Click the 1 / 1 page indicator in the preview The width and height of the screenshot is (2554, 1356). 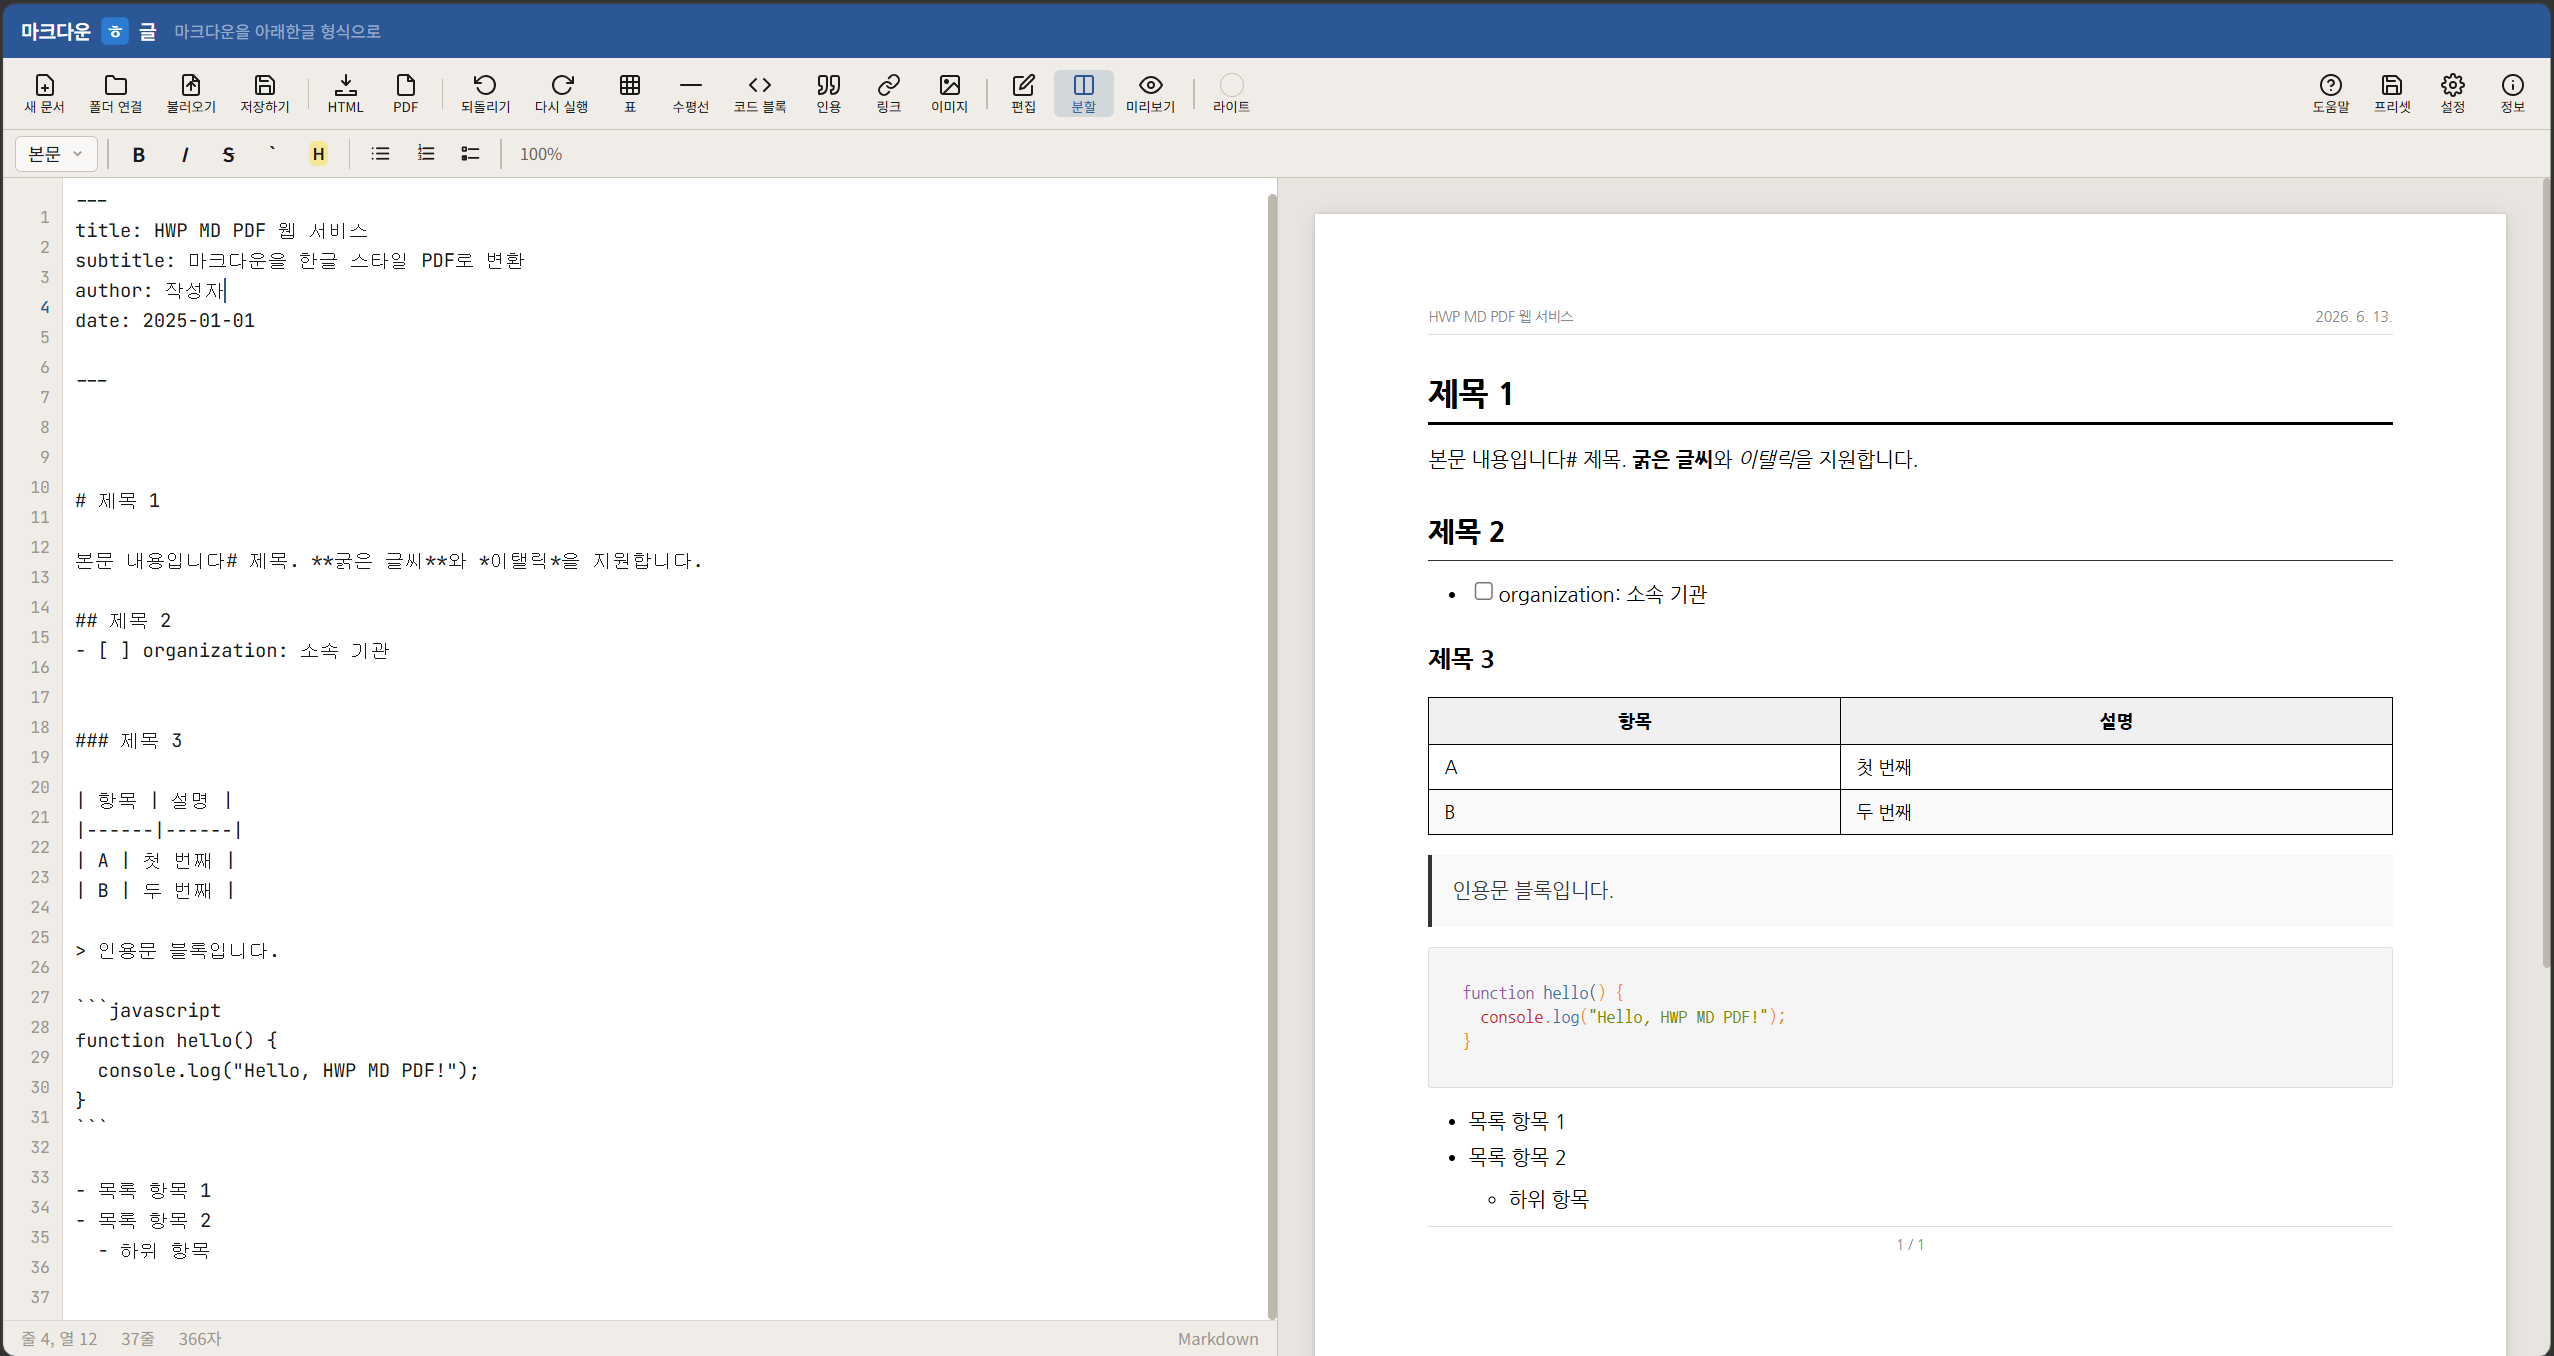click(x=1910, y=1245)
